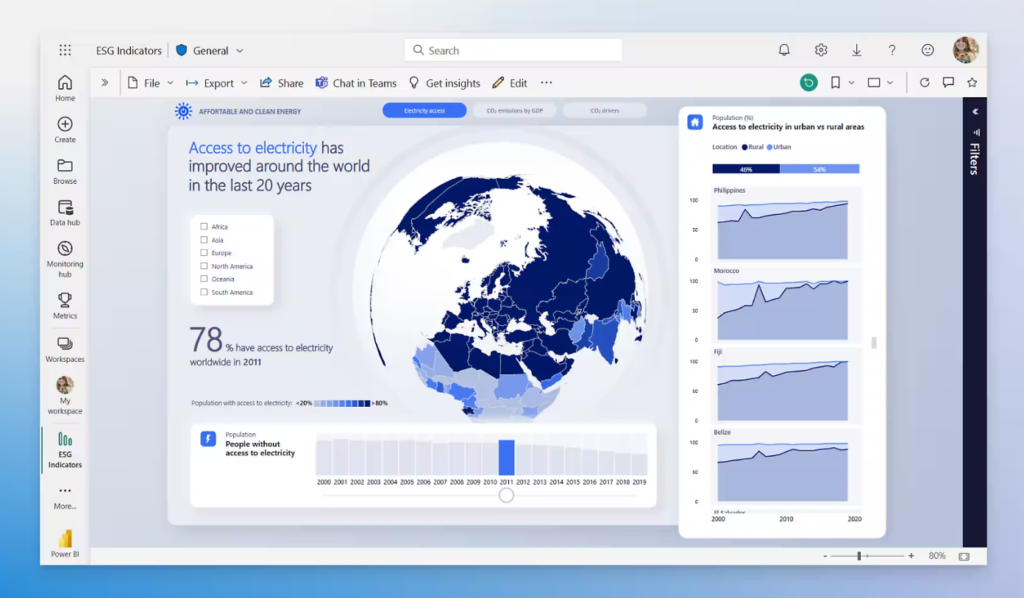Share the report via Chat in Teams
The width and height of the screenshot is (1024, 598).
[x=355, y=83]
